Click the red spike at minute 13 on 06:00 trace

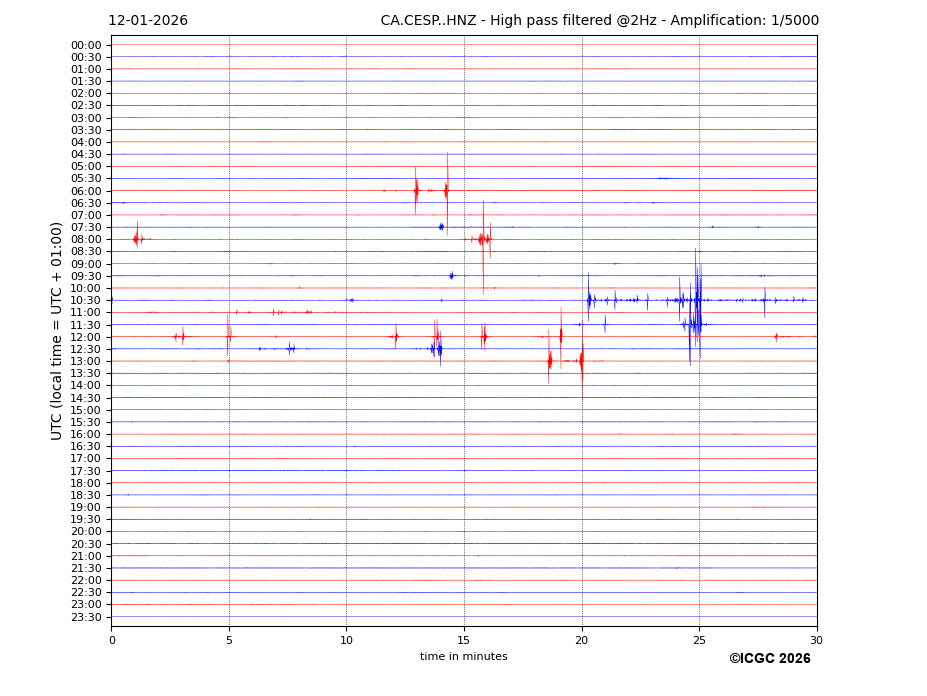[x=416, y=190]
